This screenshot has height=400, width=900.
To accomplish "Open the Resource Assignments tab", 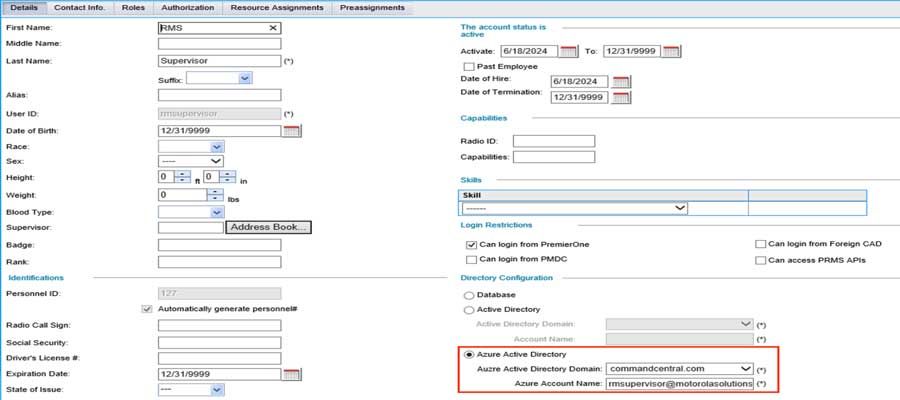I will click(x=277, y=8).
